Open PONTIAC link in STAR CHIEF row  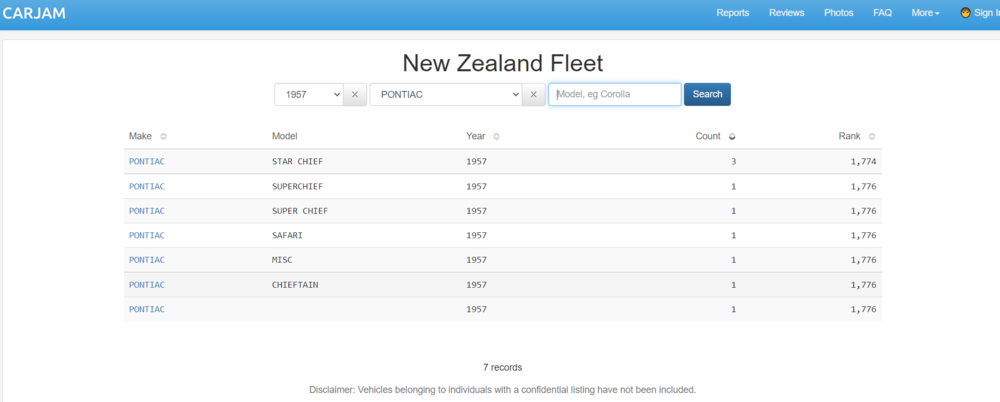click(147, 161)
